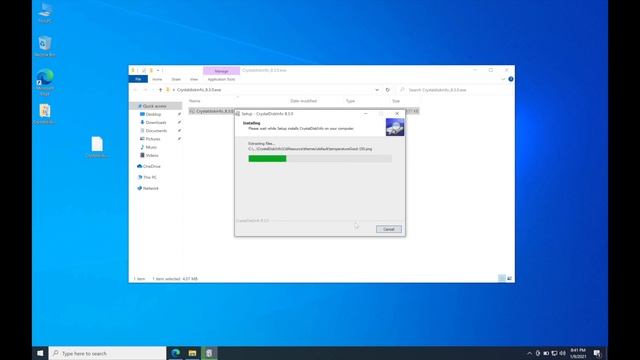Sort files by Type column
Screen dimensions: 640x360
point(350,101)
